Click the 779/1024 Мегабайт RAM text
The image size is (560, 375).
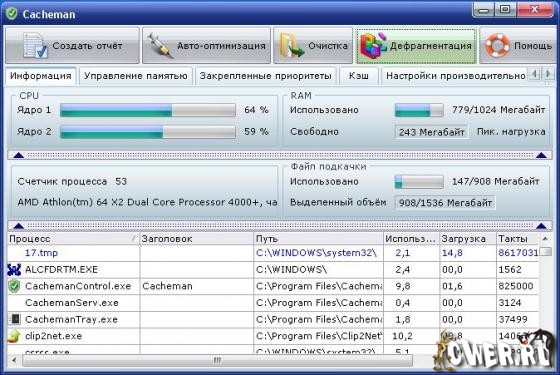[x=499, y=110]
